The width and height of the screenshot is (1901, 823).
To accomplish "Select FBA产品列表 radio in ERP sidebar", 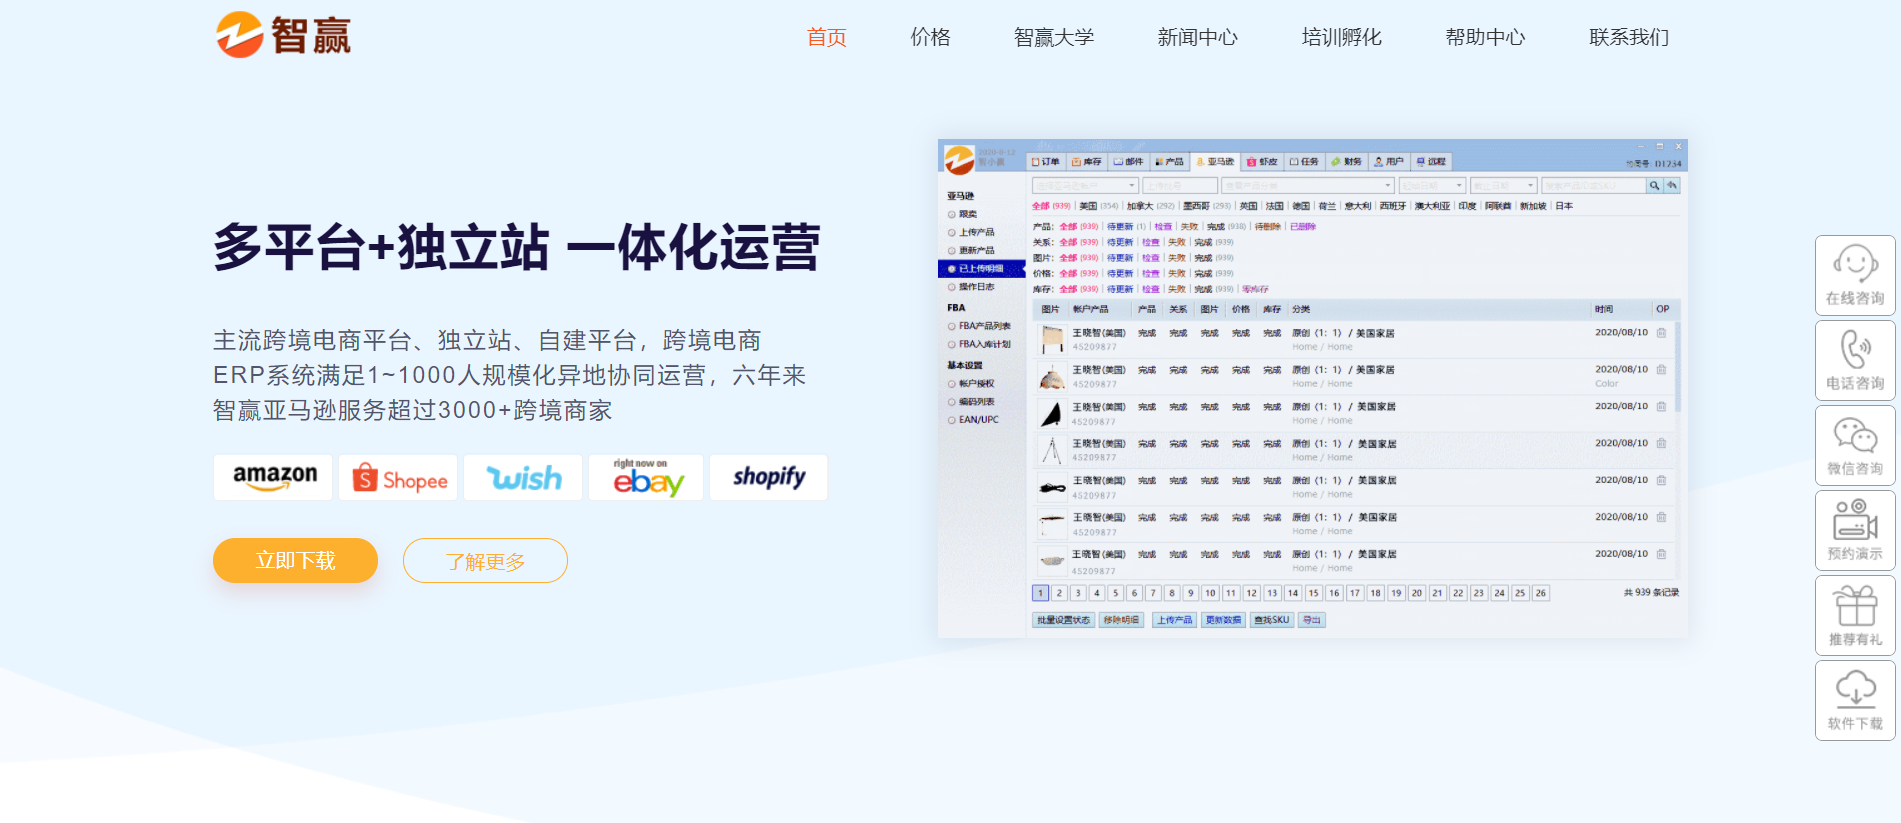I will 952,326.
